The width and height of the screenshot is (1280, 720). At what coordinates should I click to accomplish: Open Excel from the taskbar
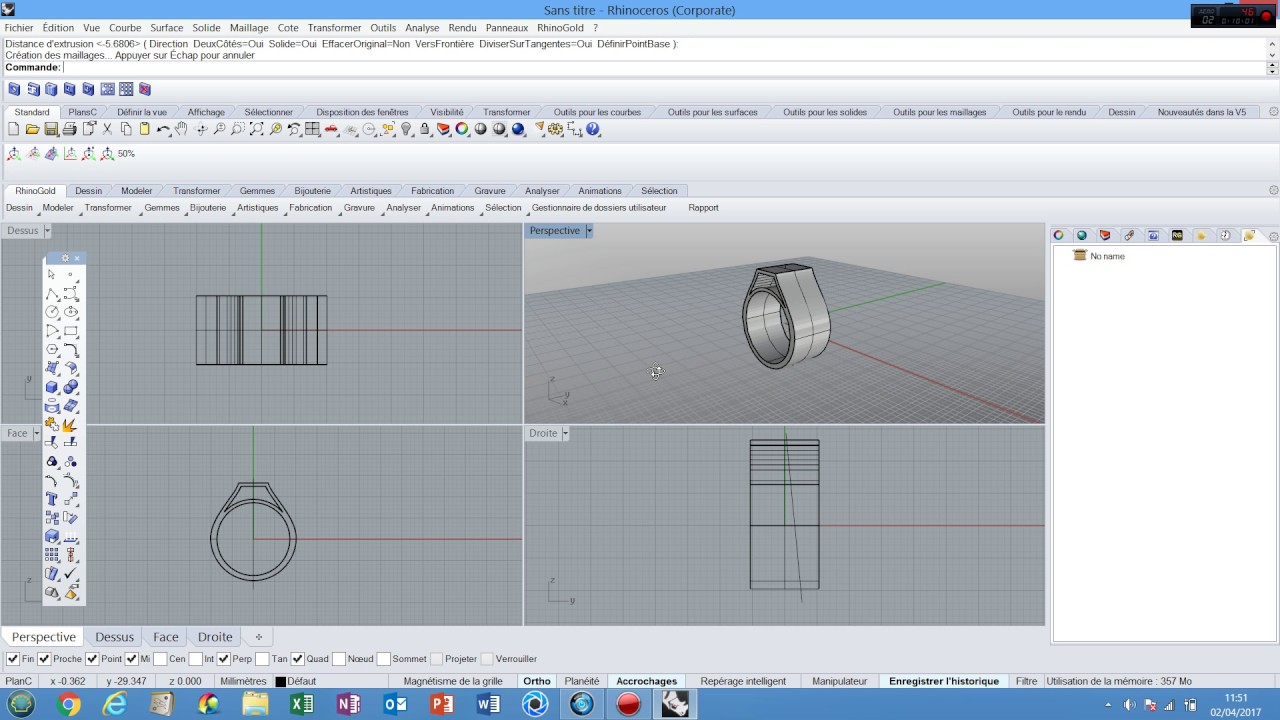tap(301, 704)
